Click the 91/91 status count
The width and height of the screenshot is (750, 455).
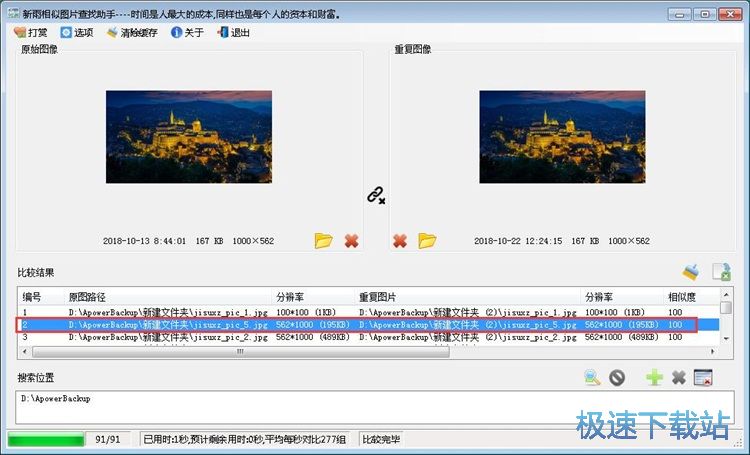tap(108, 439)
